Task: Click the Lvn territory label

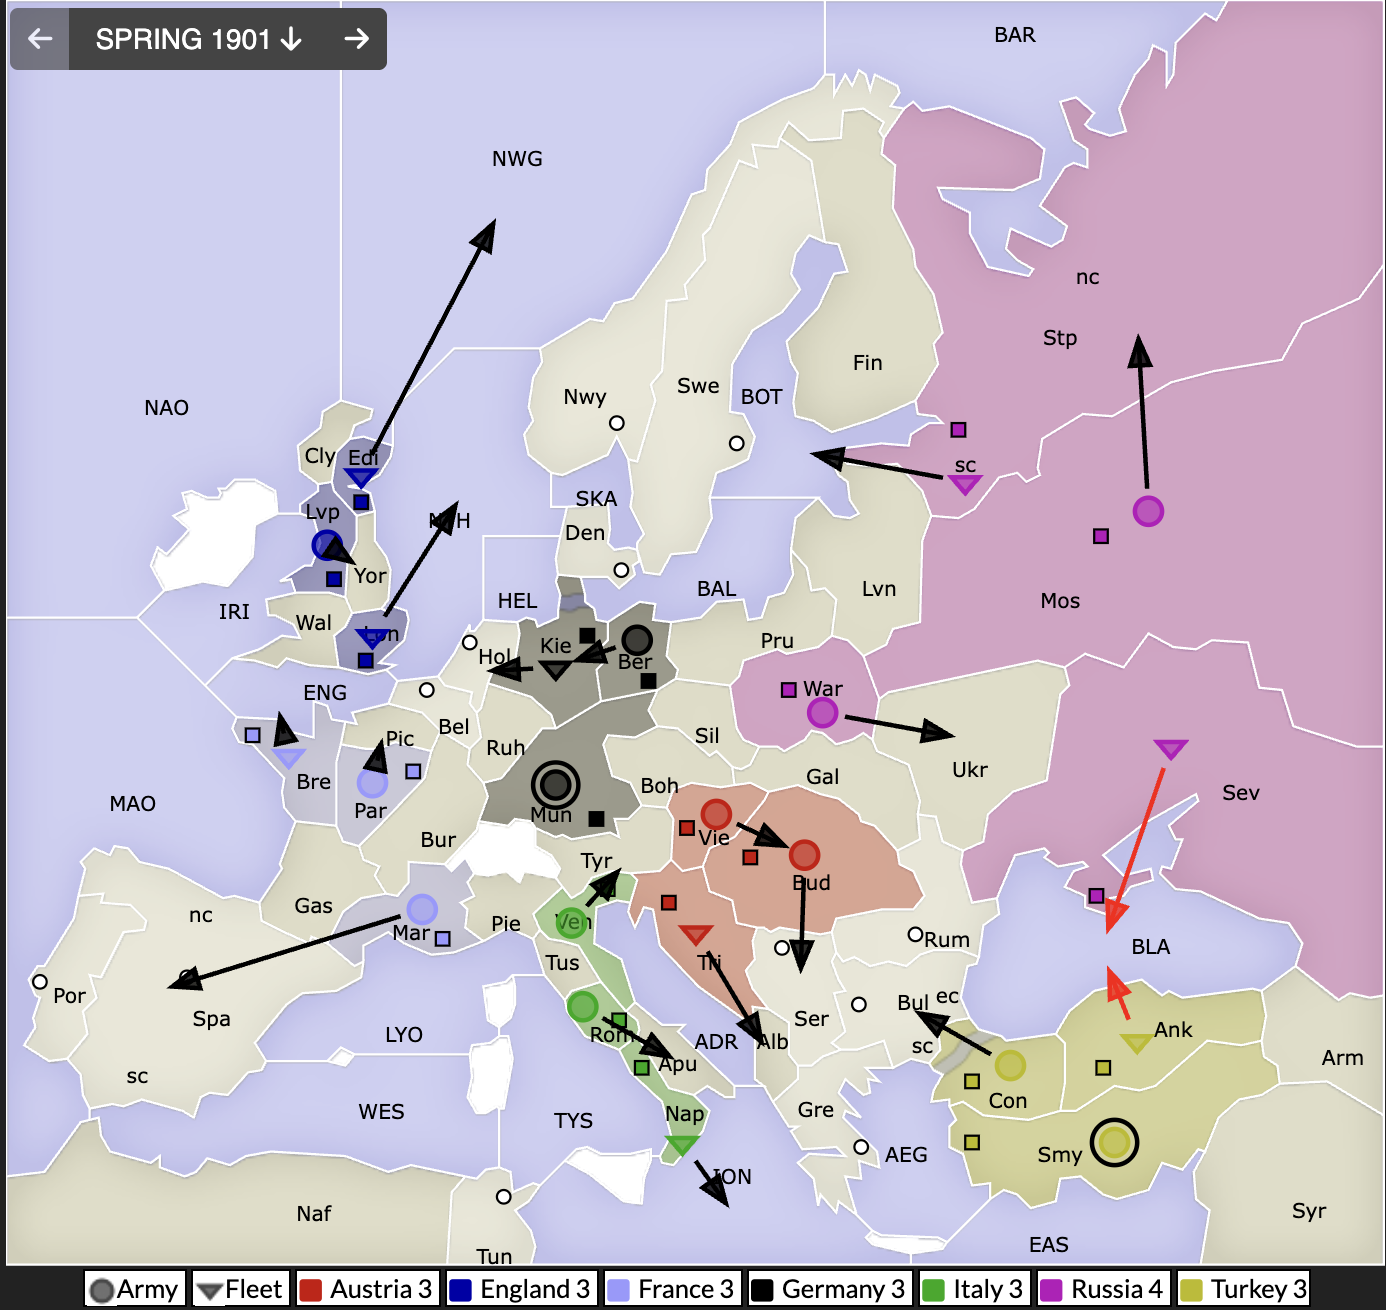Action: 878,589
